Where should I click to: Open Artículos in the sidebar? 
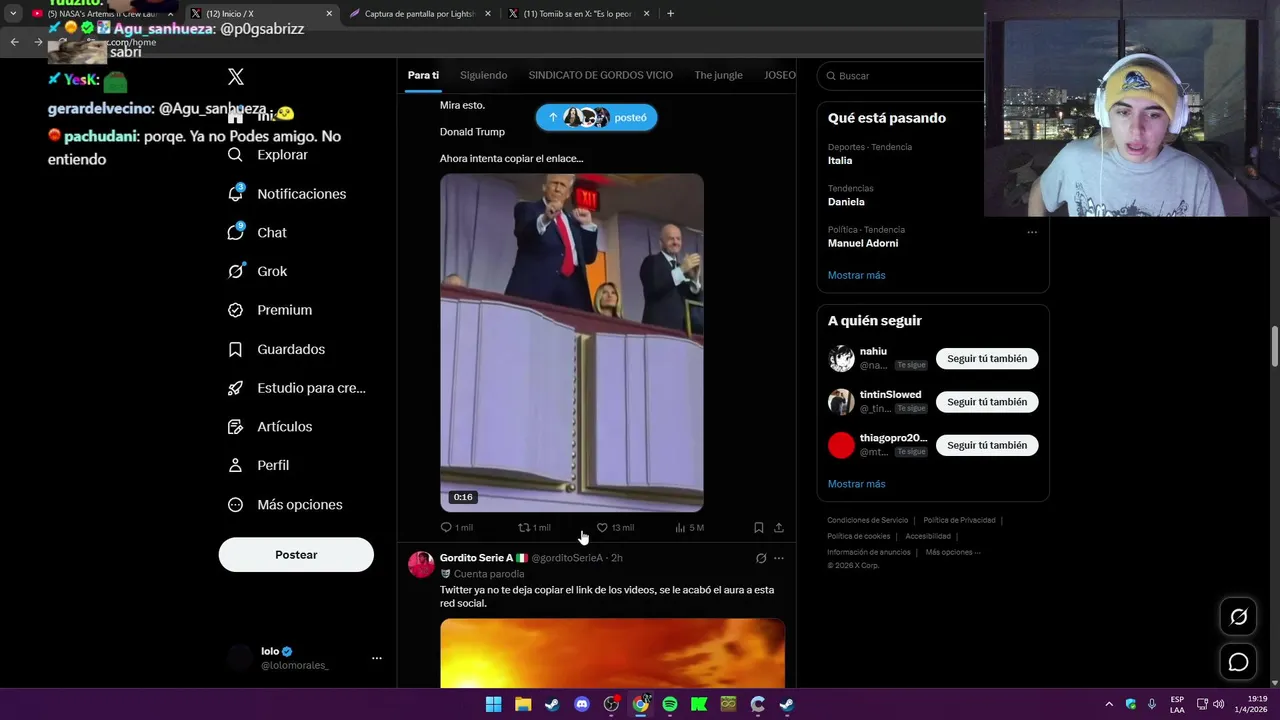[270, 427]
